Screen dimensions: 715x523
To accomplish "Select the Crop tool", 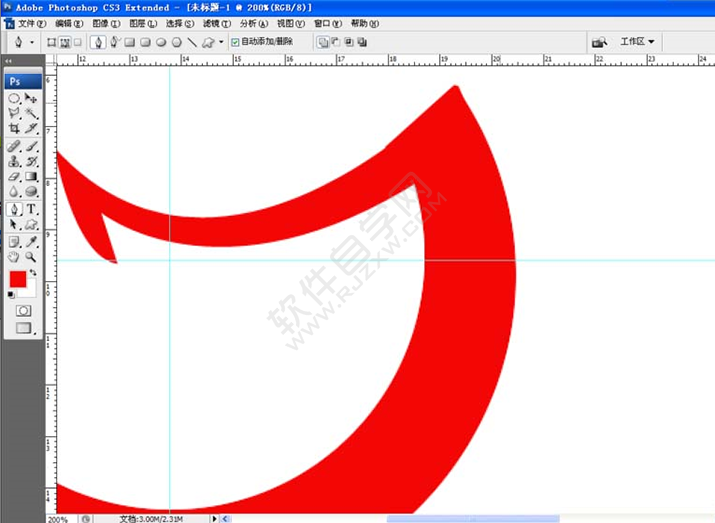I will pos(15,129).
